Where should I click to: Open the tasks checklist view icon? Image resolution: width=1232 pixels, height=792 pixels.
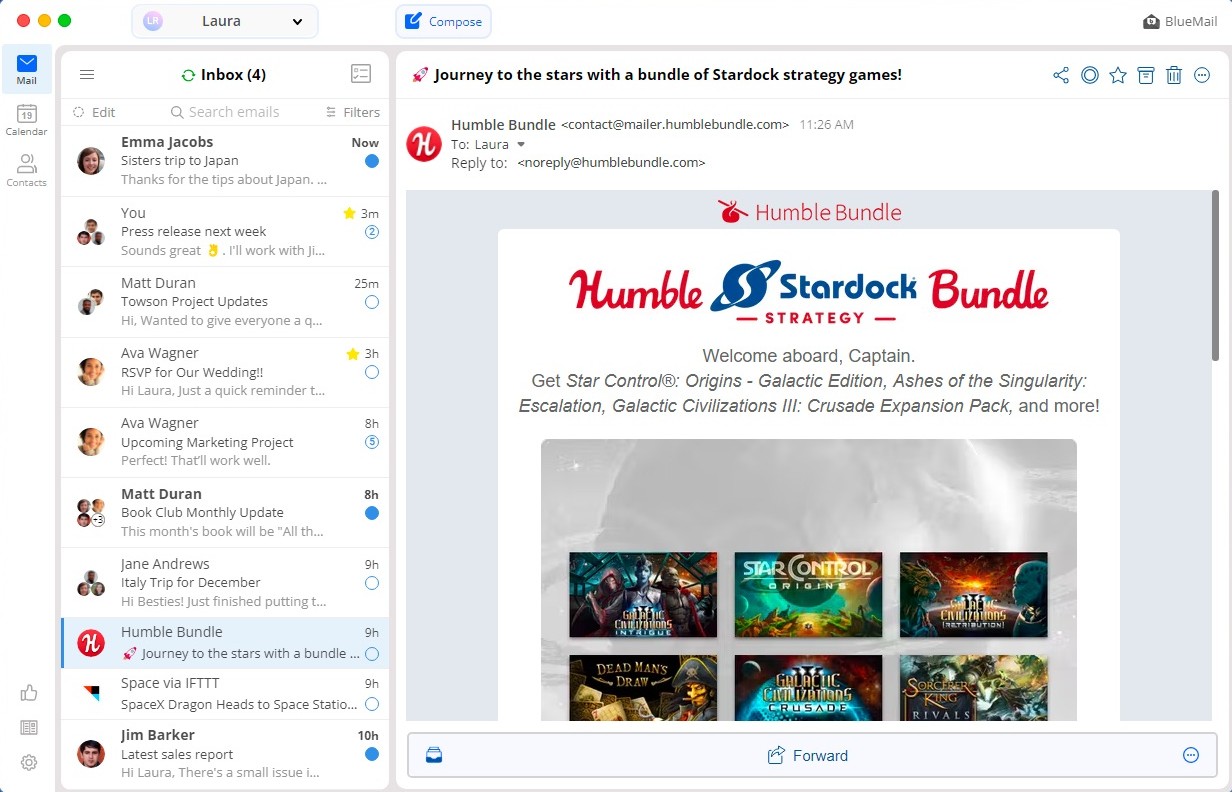point(361,74)
